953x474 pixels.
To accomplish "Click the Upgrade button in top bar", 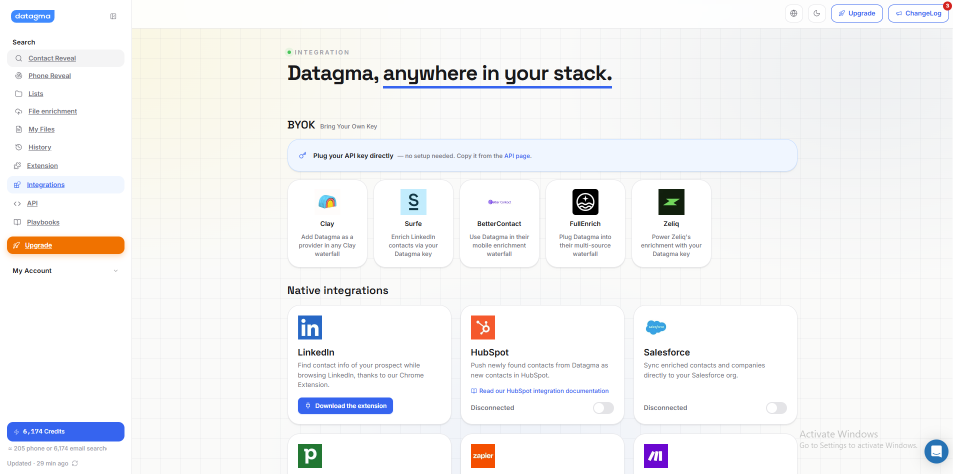I will tap(856, 13).
